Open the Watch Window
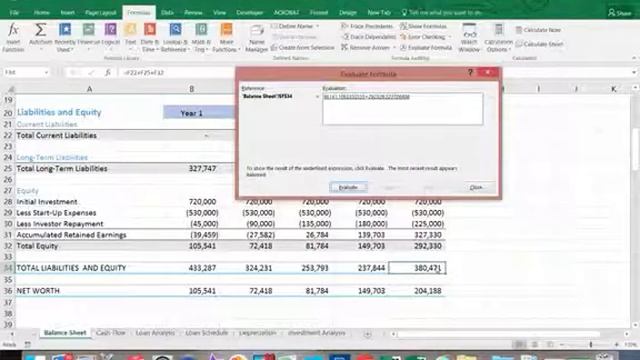The image size is (640, 360). 469,37
